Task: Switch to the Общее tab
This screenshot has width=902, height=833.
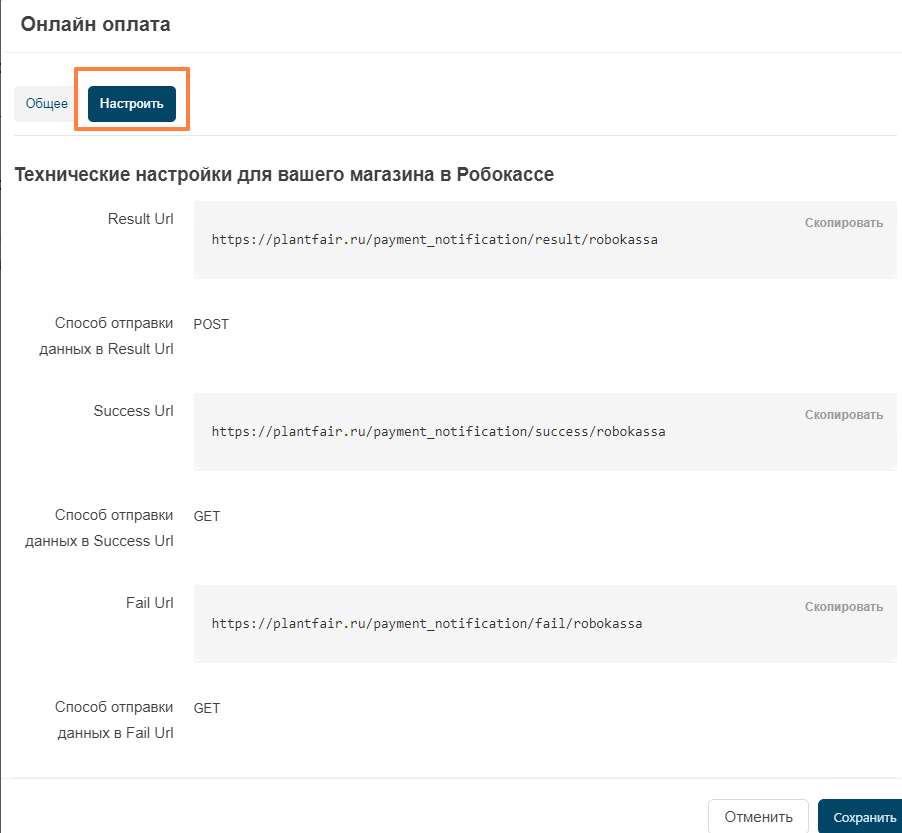Action: pos(47,104)
